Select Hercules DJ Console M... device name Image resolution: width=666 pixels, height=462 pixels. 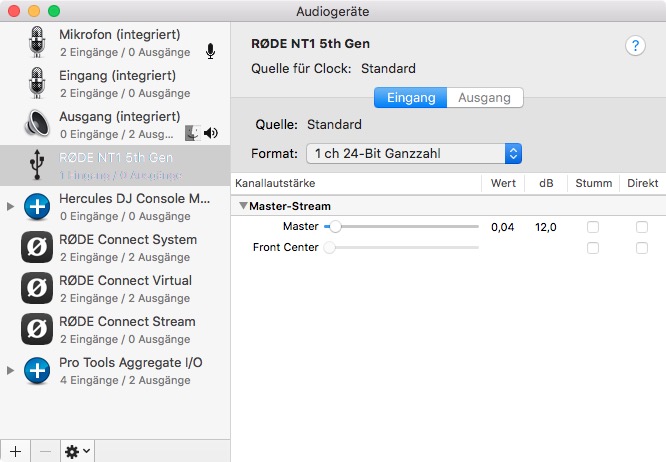tap(135, 198)
